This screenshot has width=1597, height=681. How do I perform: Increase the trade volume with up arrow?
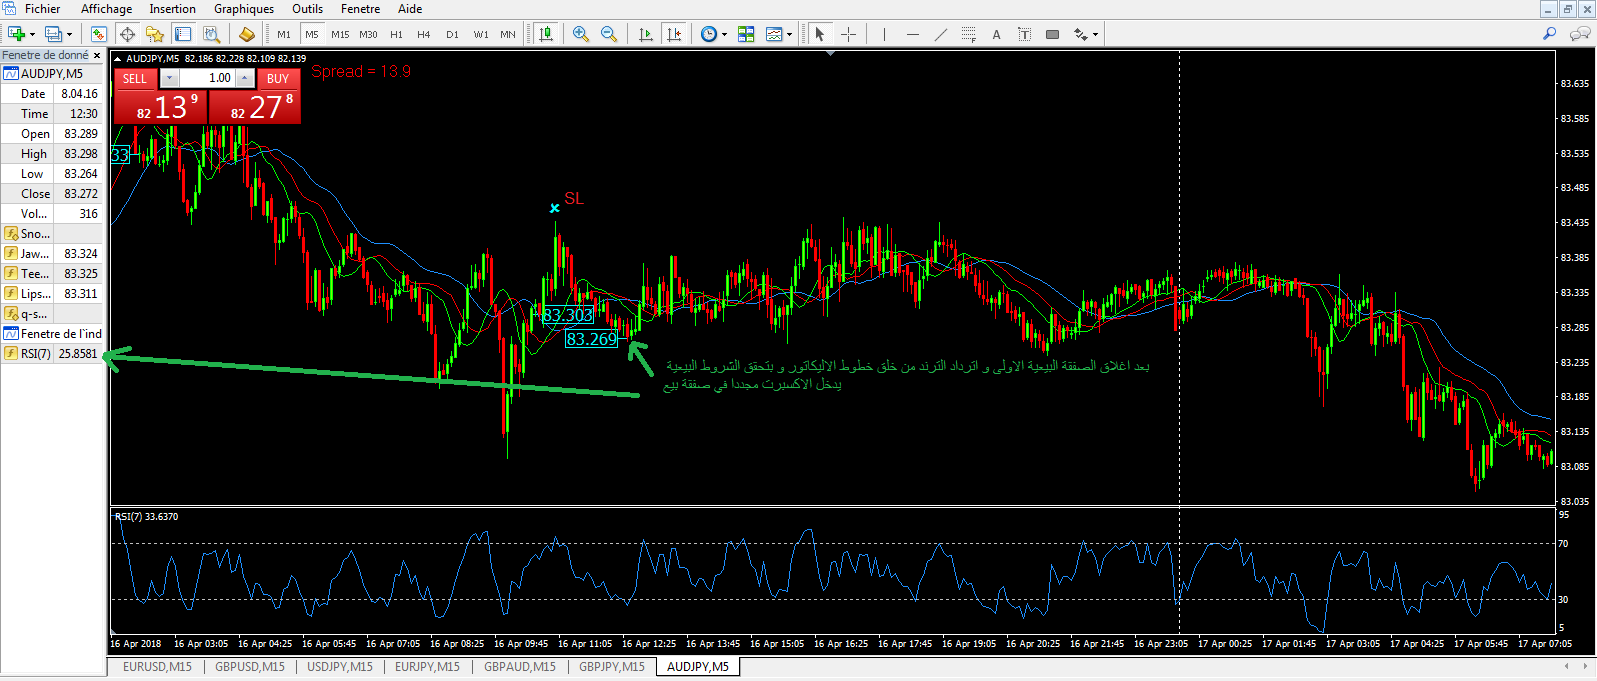[x=245, y=78]
